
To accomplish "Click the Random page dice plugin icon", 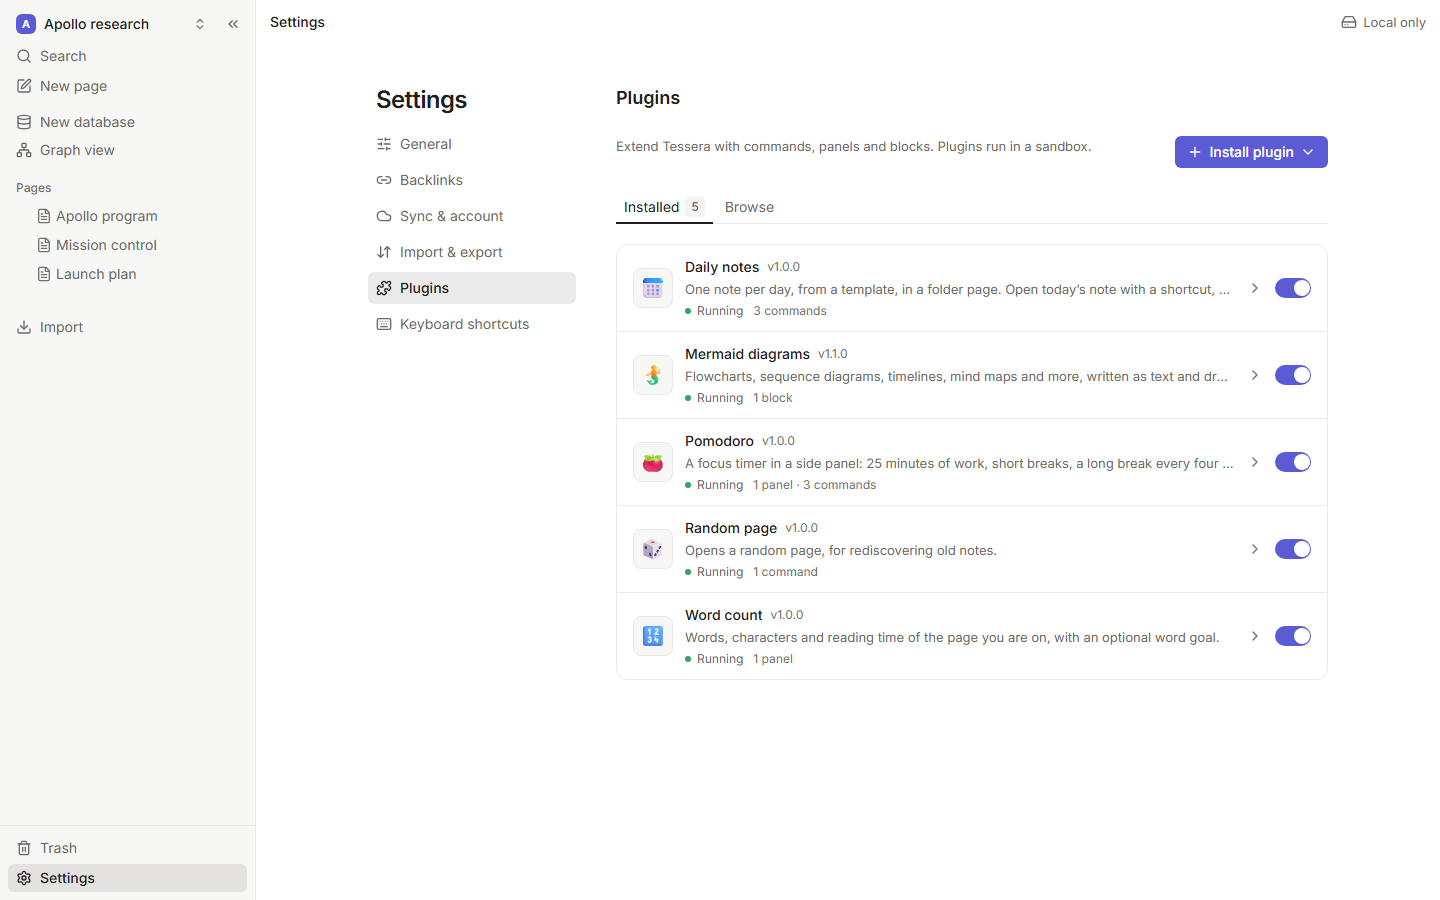I will pyautogui.click(x=653, y=549).
